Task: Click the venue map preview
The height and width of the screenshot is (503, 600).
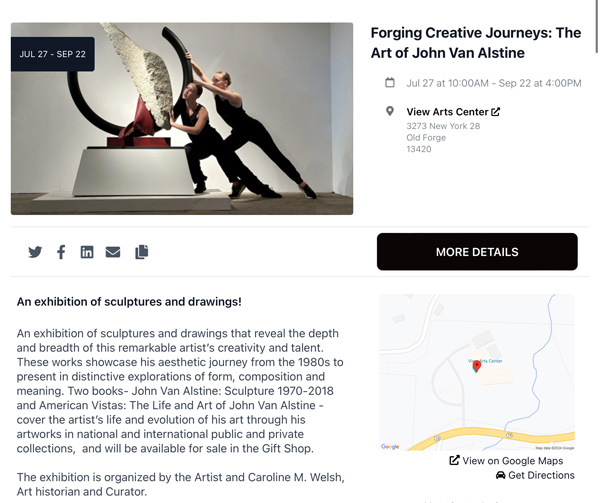Action: (477, 372)
